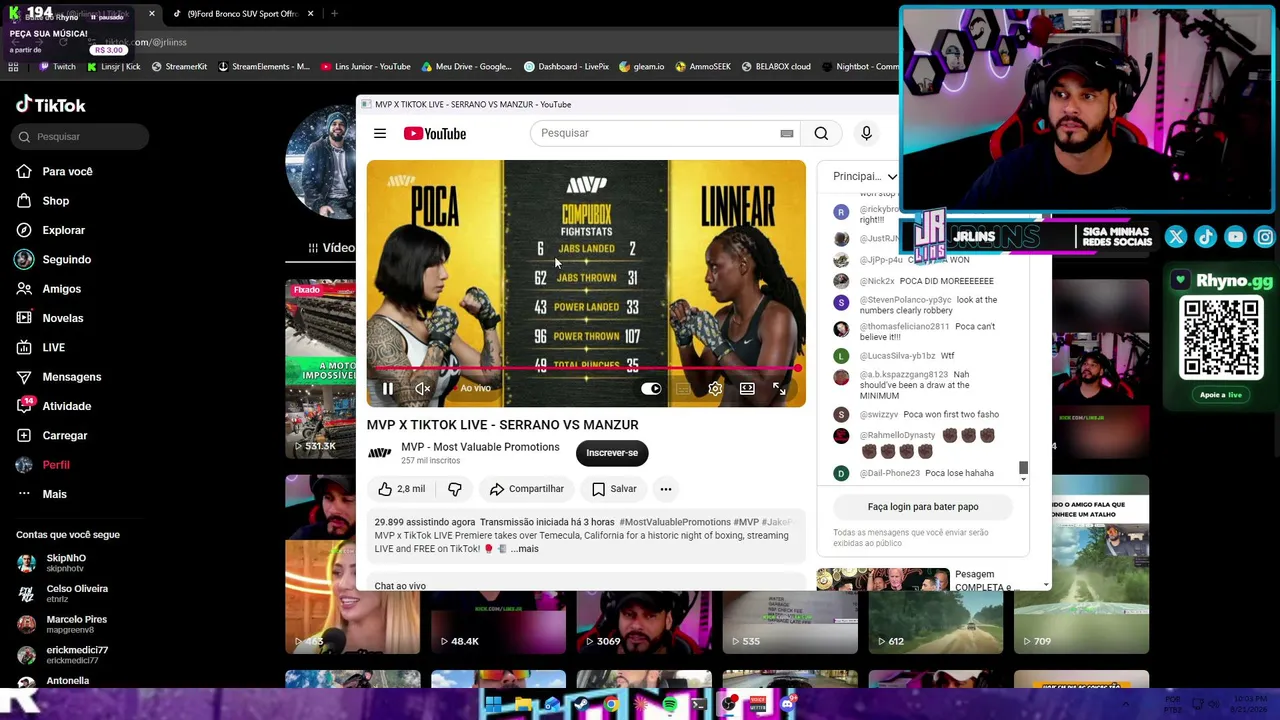Image resolution: width=1280 pixels, height=720 pixels.
Task: Go to TikTok Explorar page
Action: pyautogui.click(x=63, y=230)
